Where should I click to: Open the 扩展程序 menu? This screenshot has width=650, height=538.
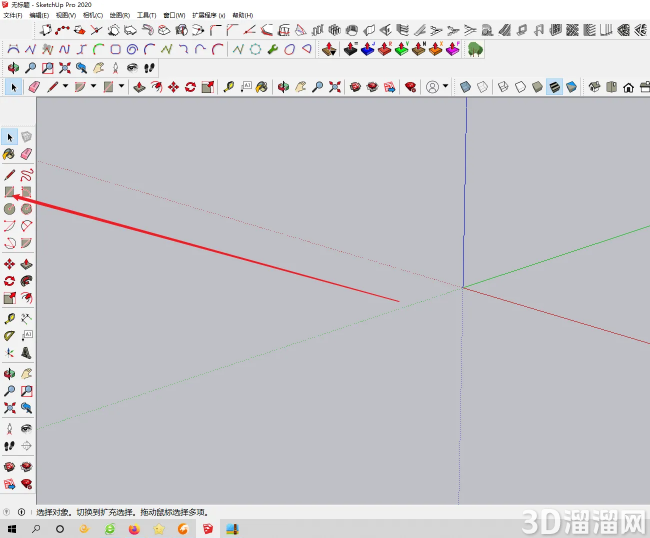coord(209,15)
